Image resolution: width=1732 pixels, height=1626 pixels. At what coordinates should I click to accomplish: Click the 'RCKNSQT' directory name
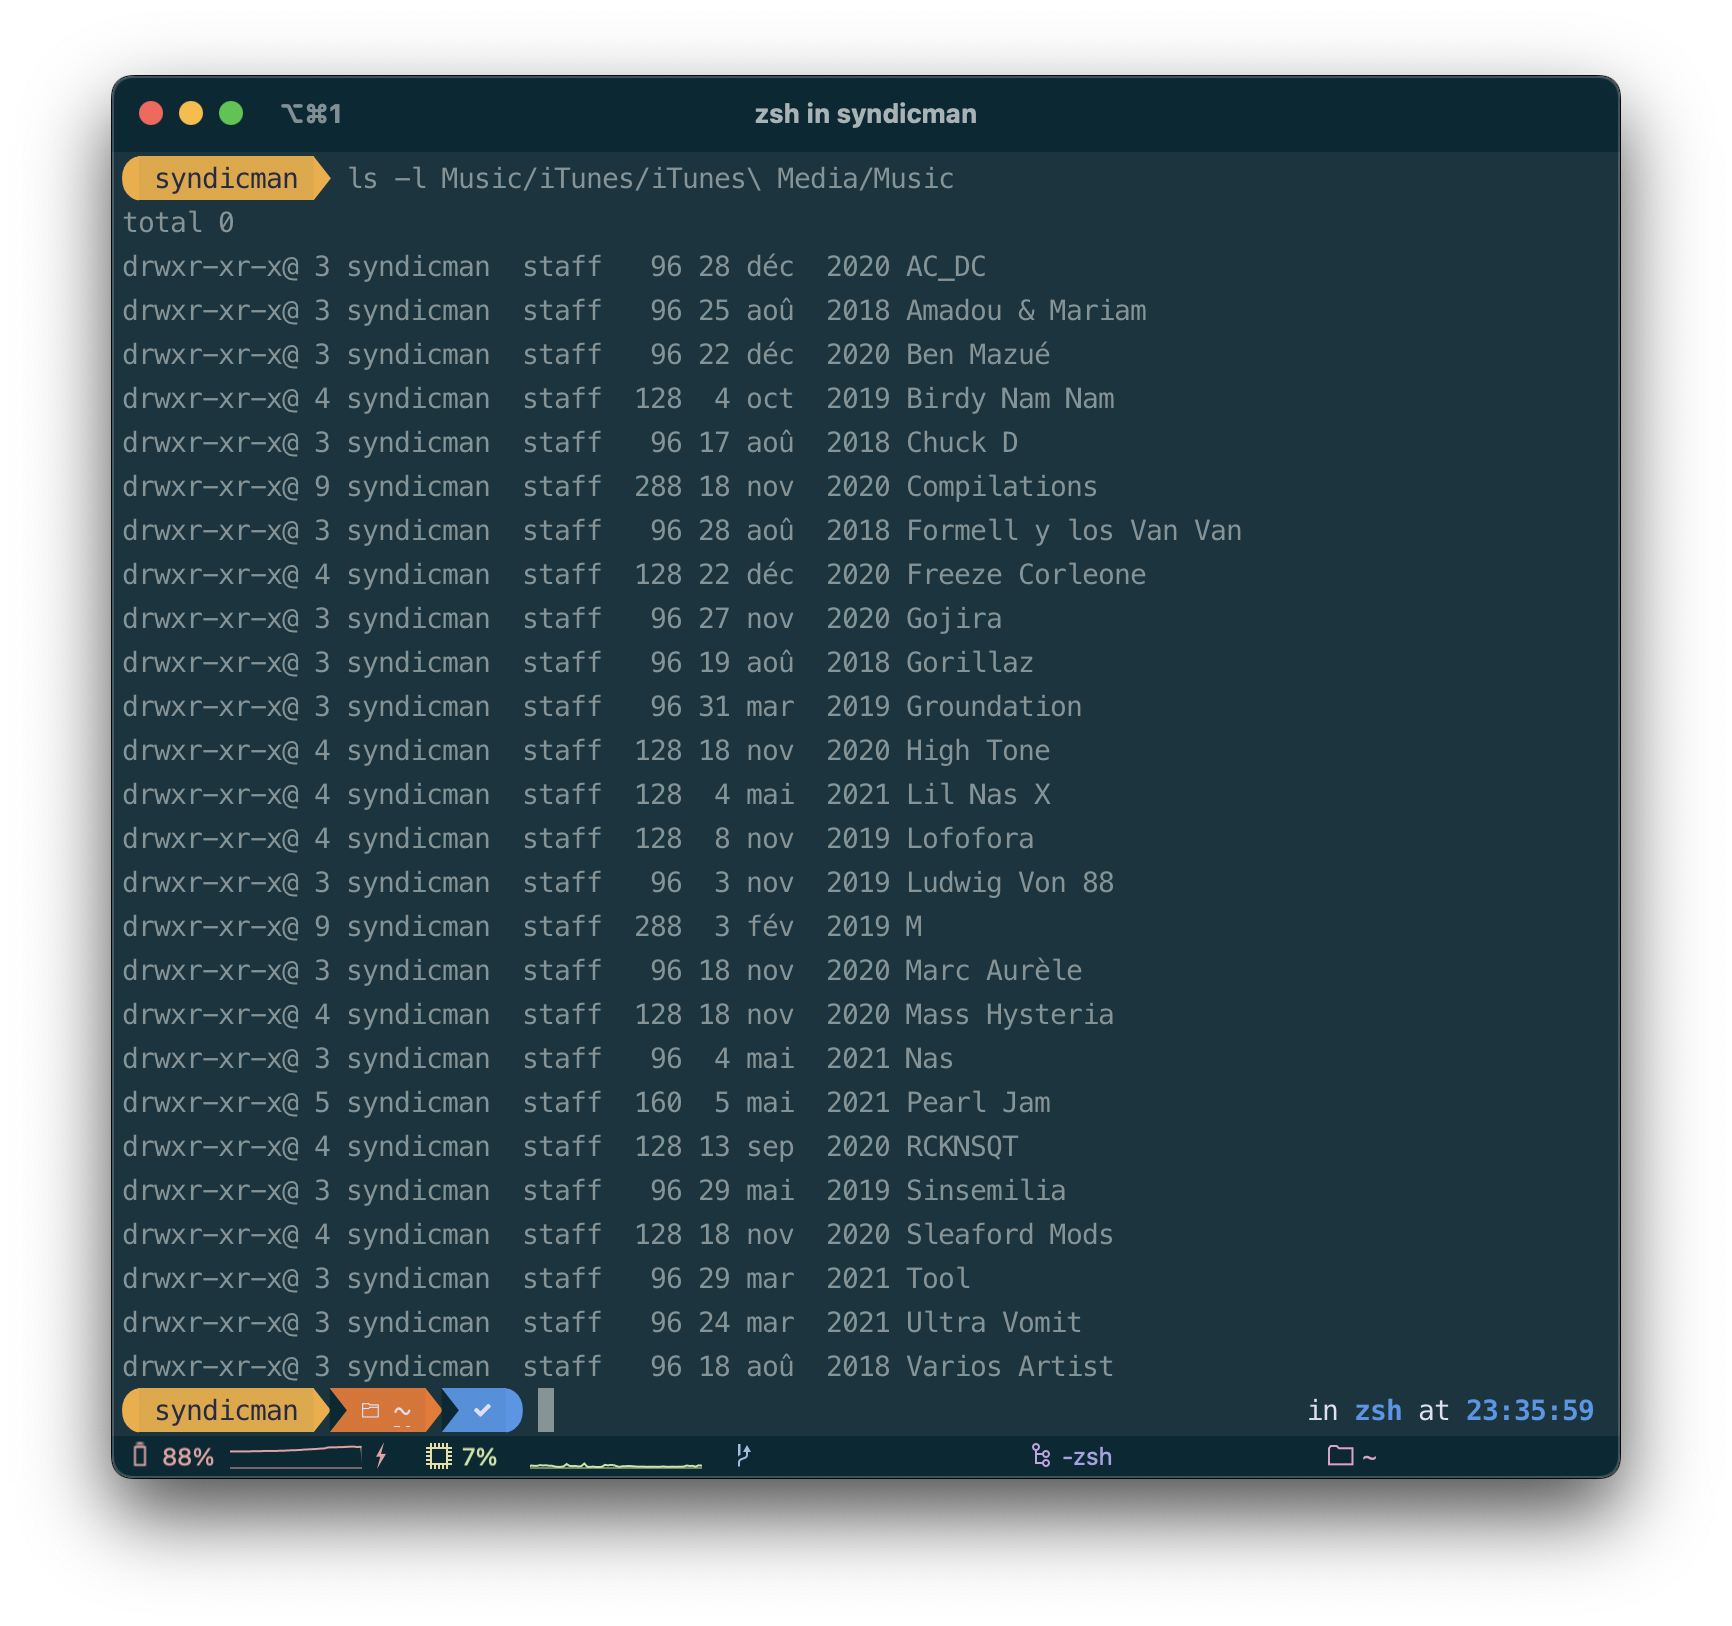pos(962,1146)
